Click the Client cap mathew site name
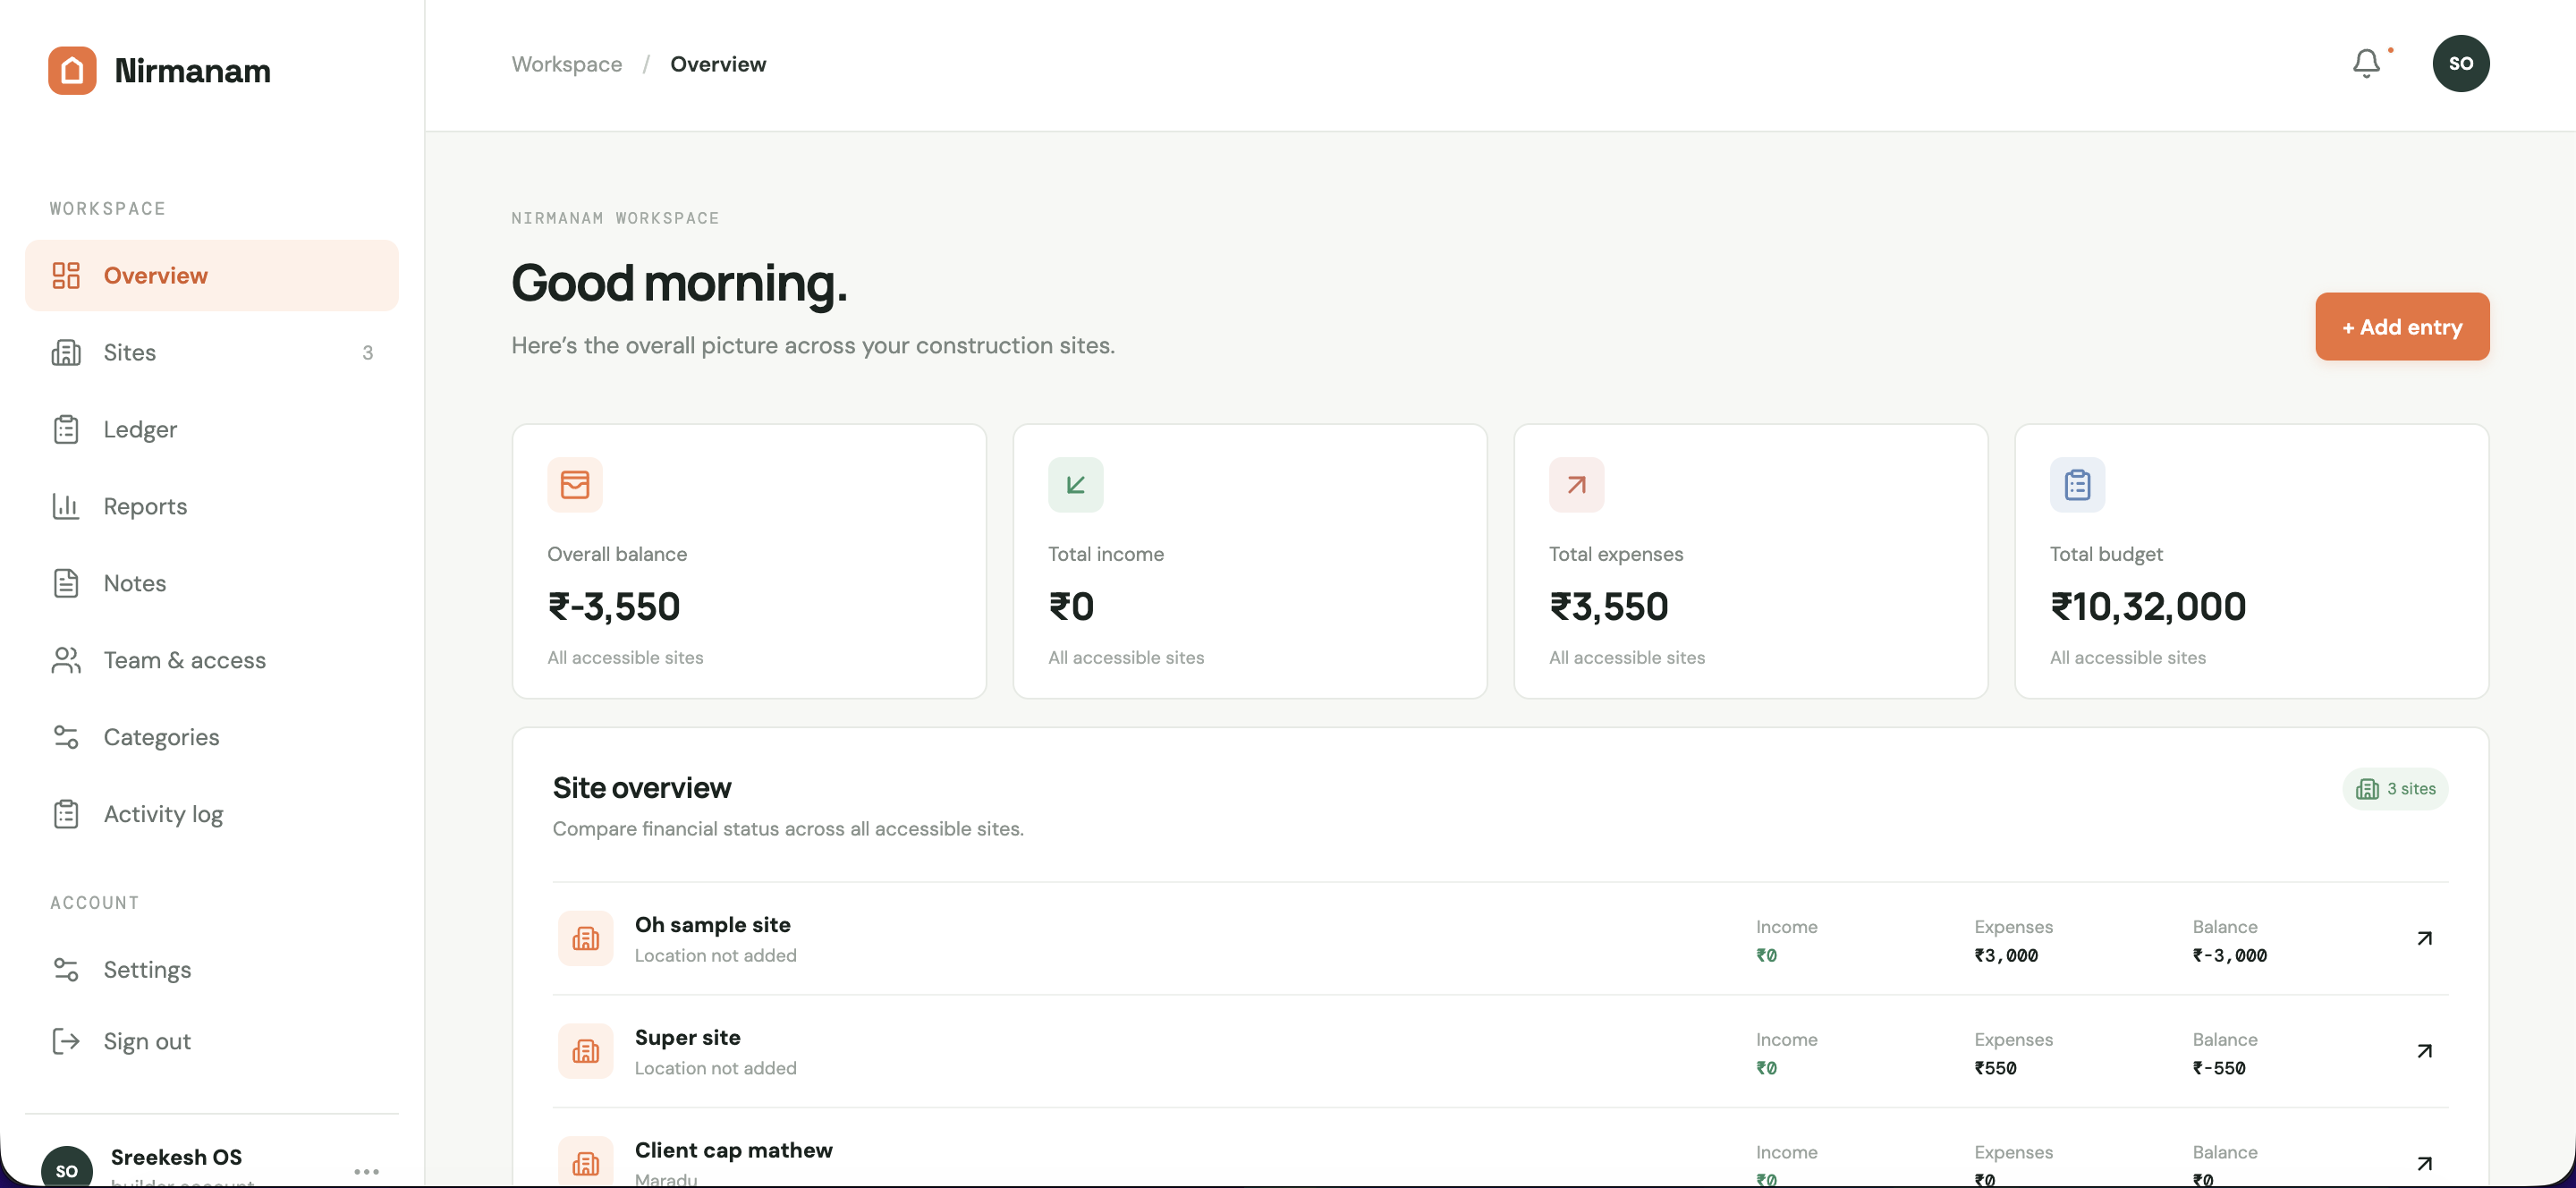This screenshot has width=2576, height=1188. (734, 1150)
